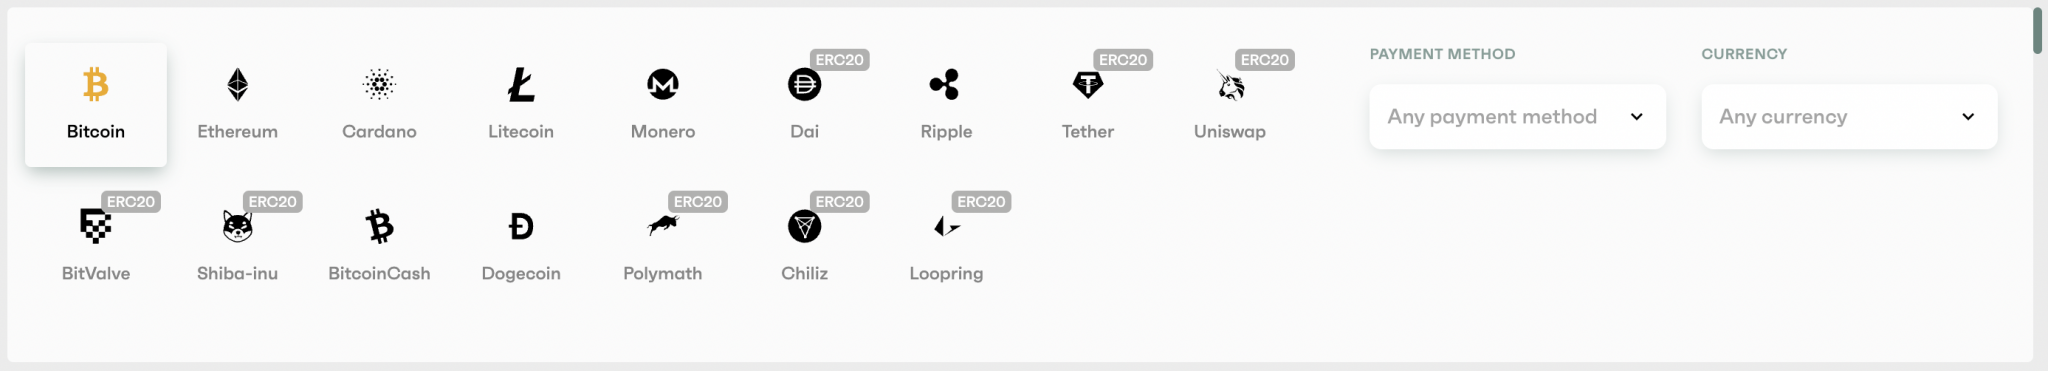2048x371 pixels.
Task: Select the BitcoinCash icon
Action: (379, 227)
